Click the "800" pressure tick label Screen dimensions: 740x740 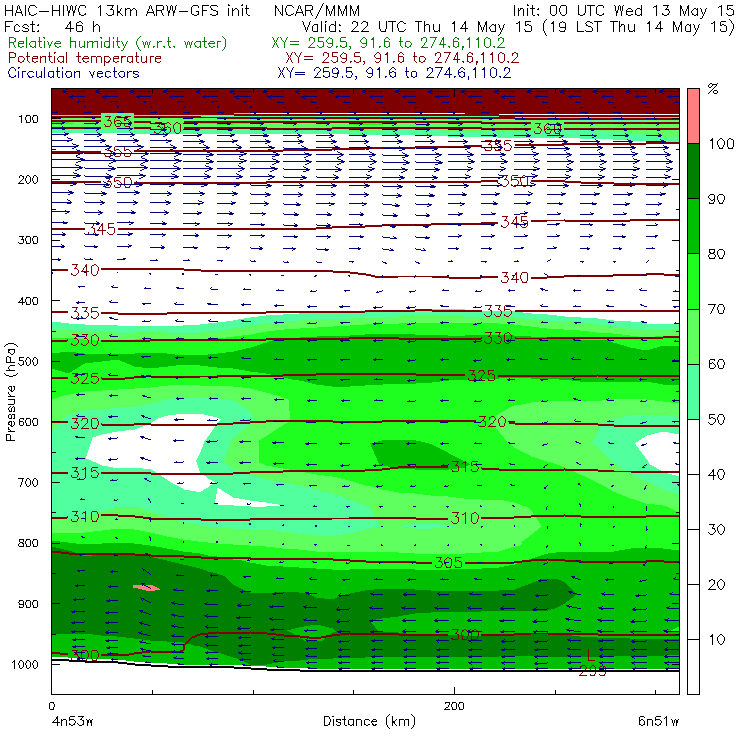click(28, 543)
